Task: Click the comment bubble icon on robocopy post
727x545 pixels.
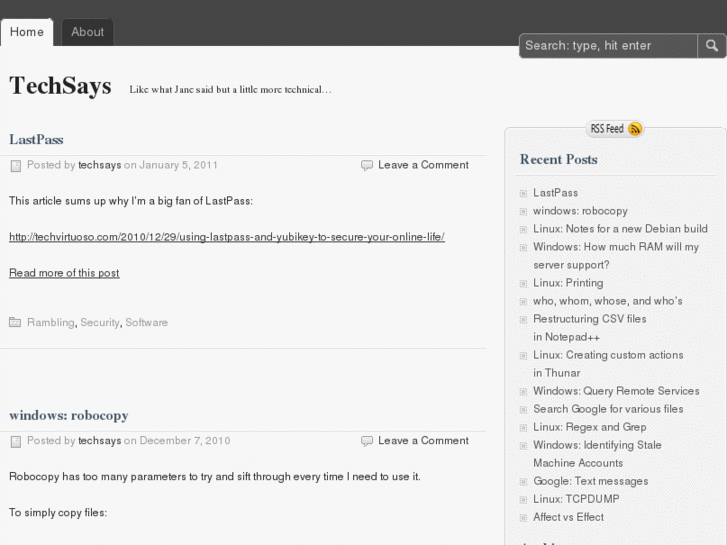Action: pyautogui.click(x=367, y=441)
